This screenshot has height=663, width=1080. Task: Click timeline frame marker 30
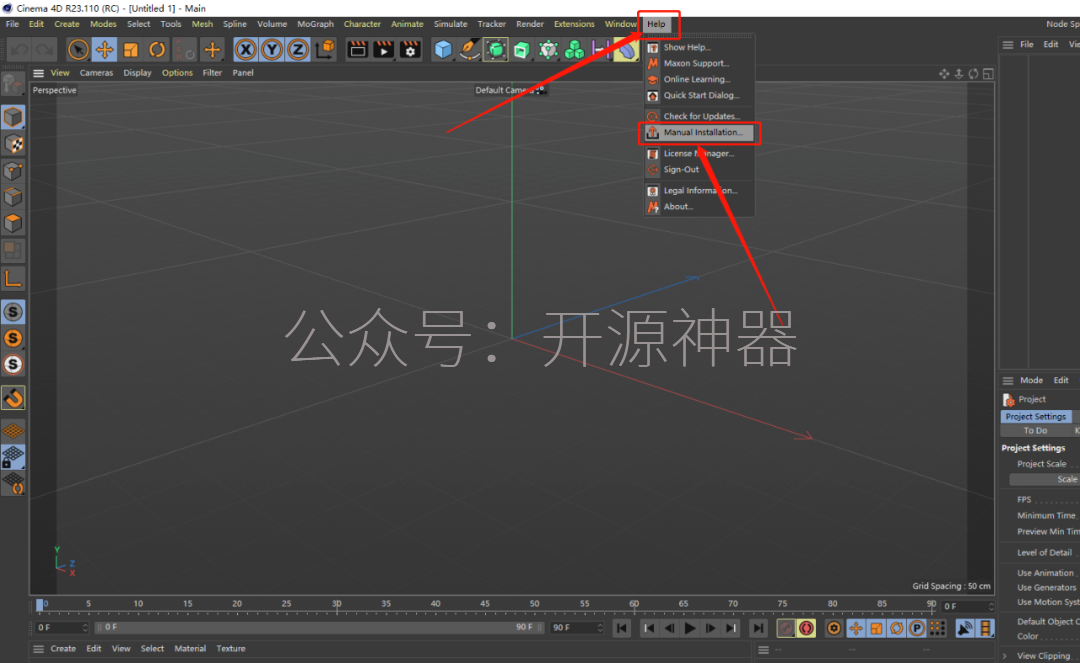click(x=336, y=604)
